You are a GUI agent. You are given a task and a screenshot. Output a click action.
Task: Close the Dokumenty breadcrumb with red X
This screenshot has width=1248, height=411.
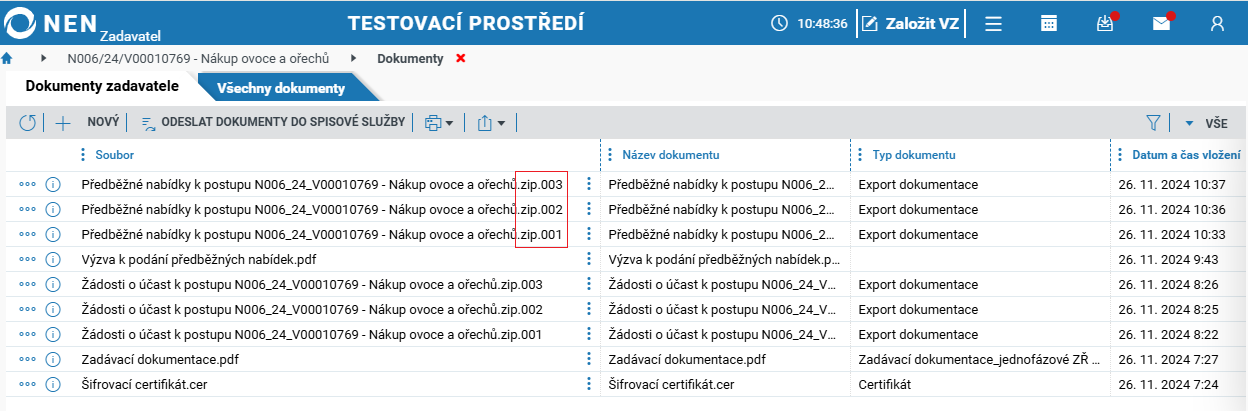click(461, 59)
